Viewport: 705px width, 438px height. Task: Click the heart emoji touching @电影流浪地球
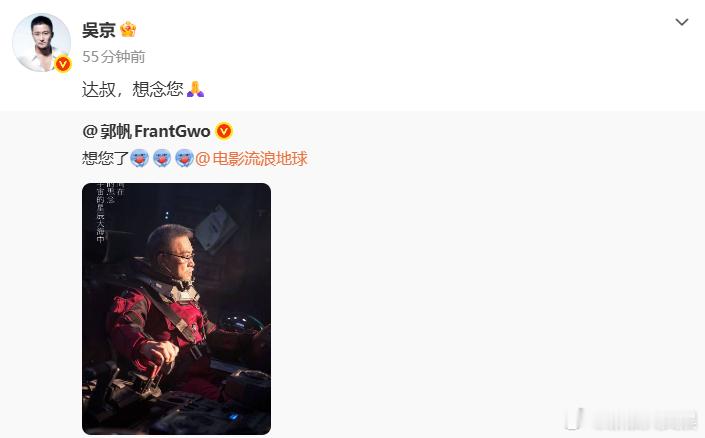pyautogui.click(x=184, y=158)
